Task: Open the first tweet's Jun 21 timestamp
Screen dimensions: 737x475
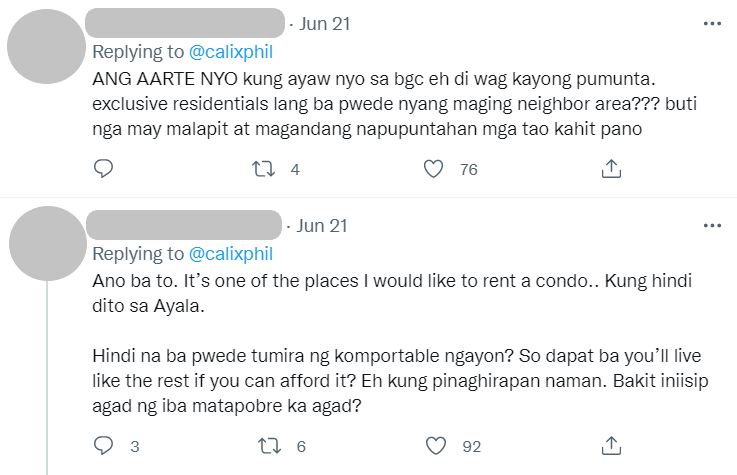Action: (325, 24)
